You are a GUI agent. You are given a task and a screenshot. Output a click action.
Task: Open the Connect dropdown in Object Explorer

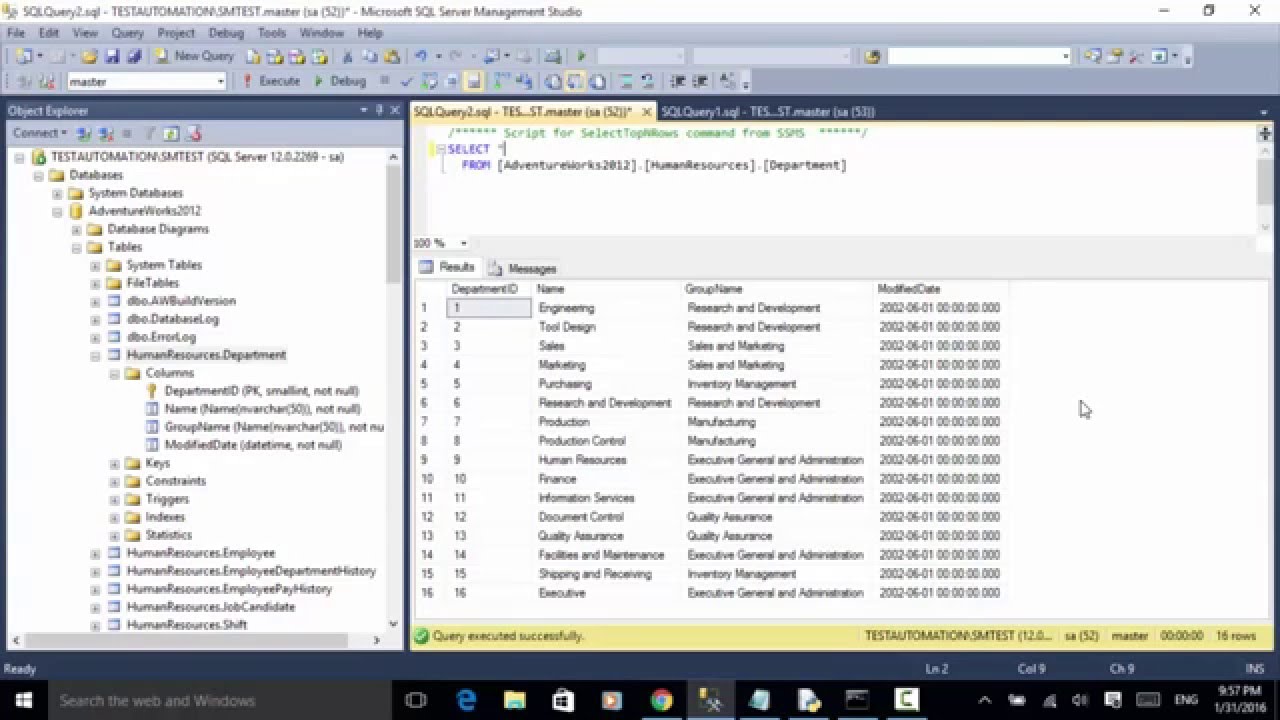pos(39,133)
